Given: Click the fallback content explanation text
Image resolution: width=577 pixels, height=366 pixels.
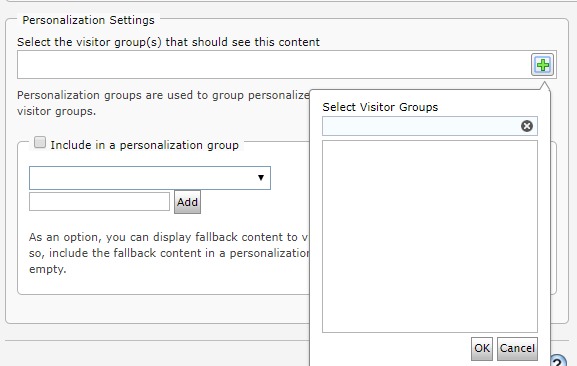Looking at the screenshot, I should point(169,253).
